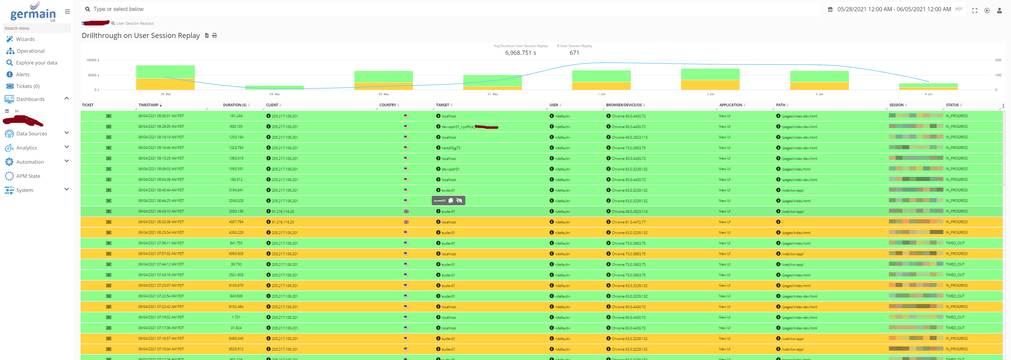Click the export document icon beside title
The height and width of the screenshot is (360, 1011).
coord(207,35)
